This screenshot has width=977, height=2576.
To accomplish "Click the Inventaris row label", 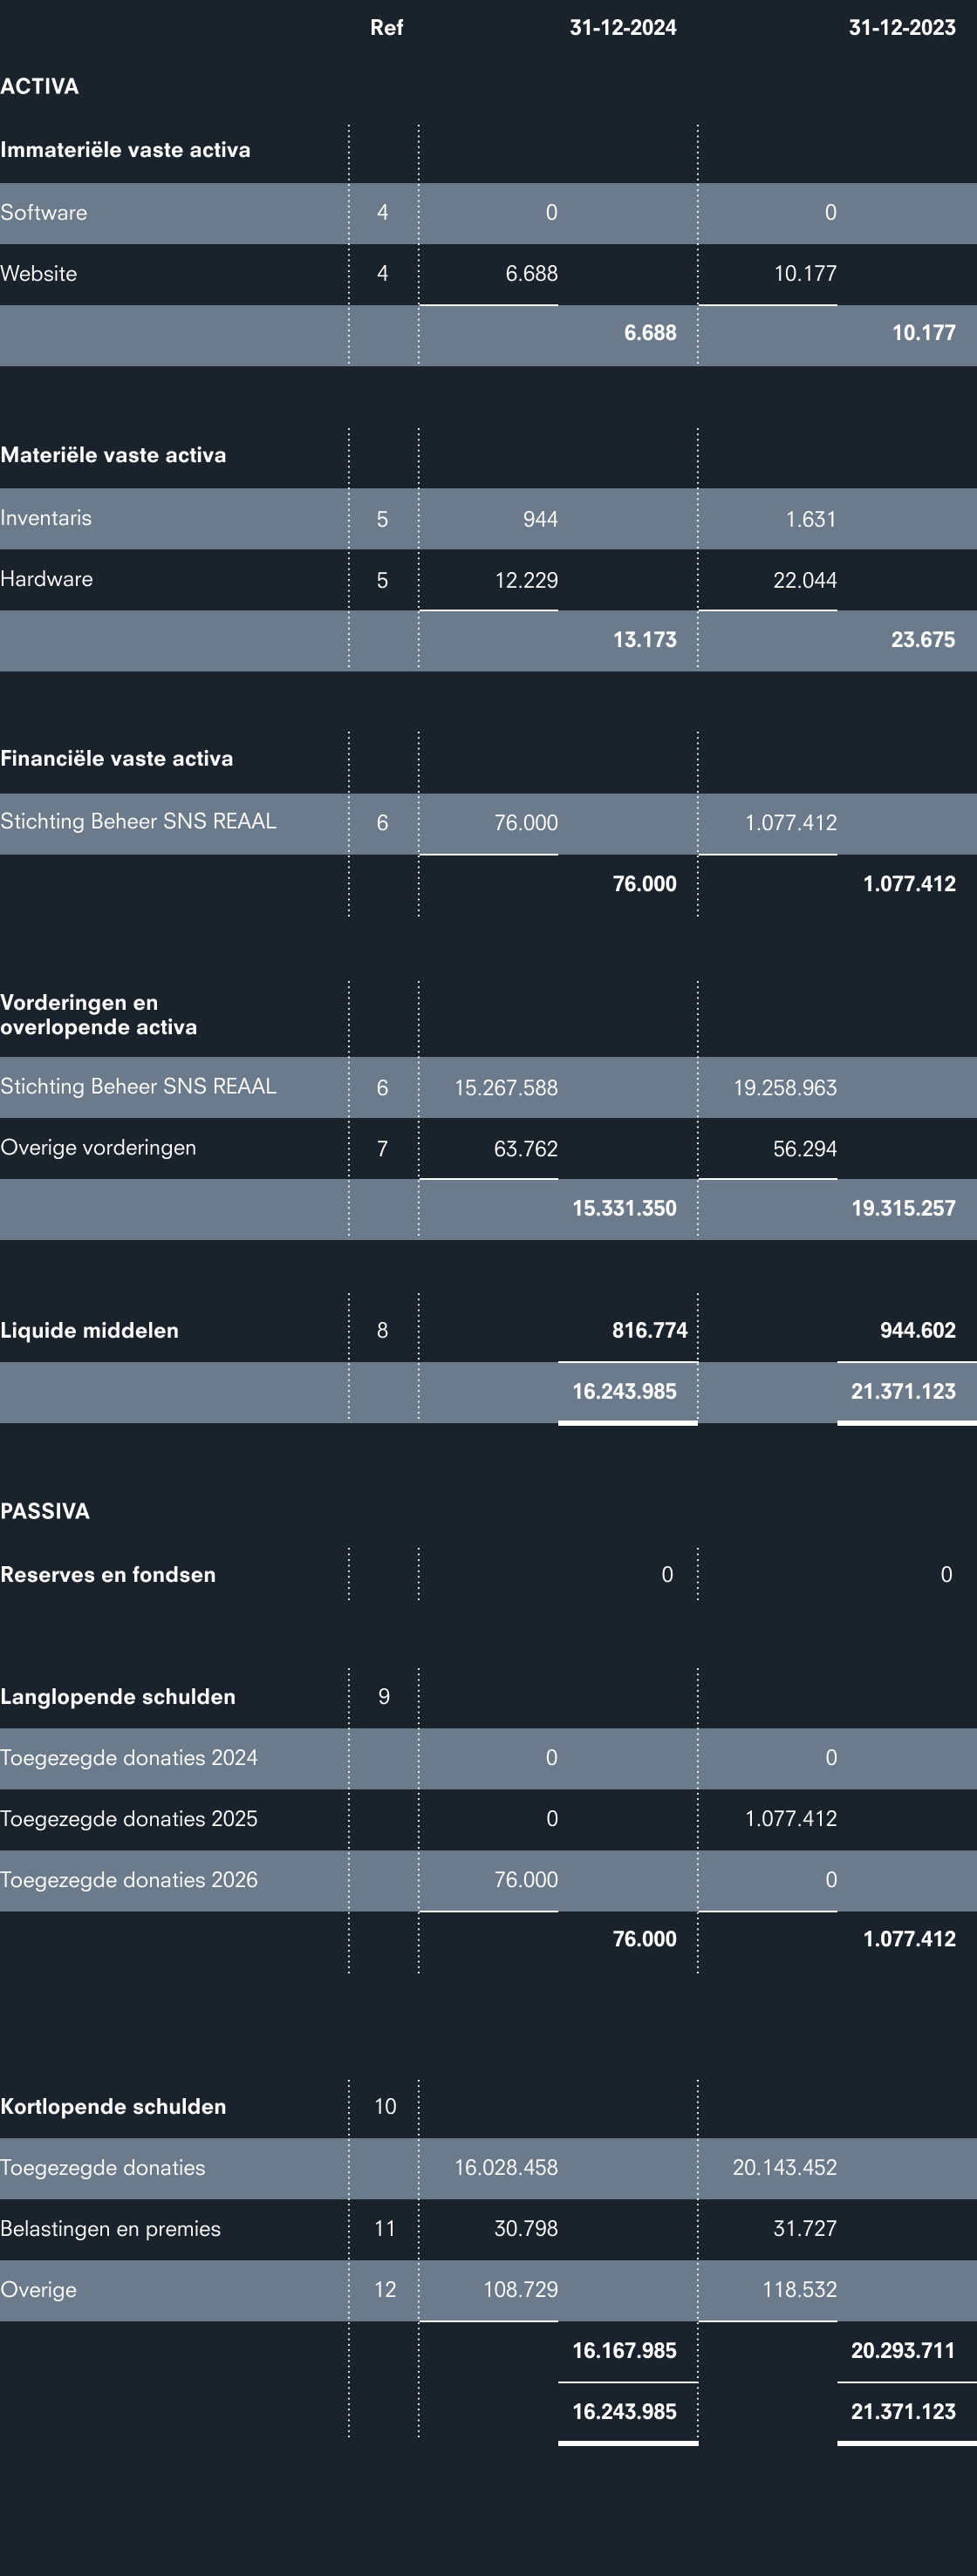I will tap(46, 518).
